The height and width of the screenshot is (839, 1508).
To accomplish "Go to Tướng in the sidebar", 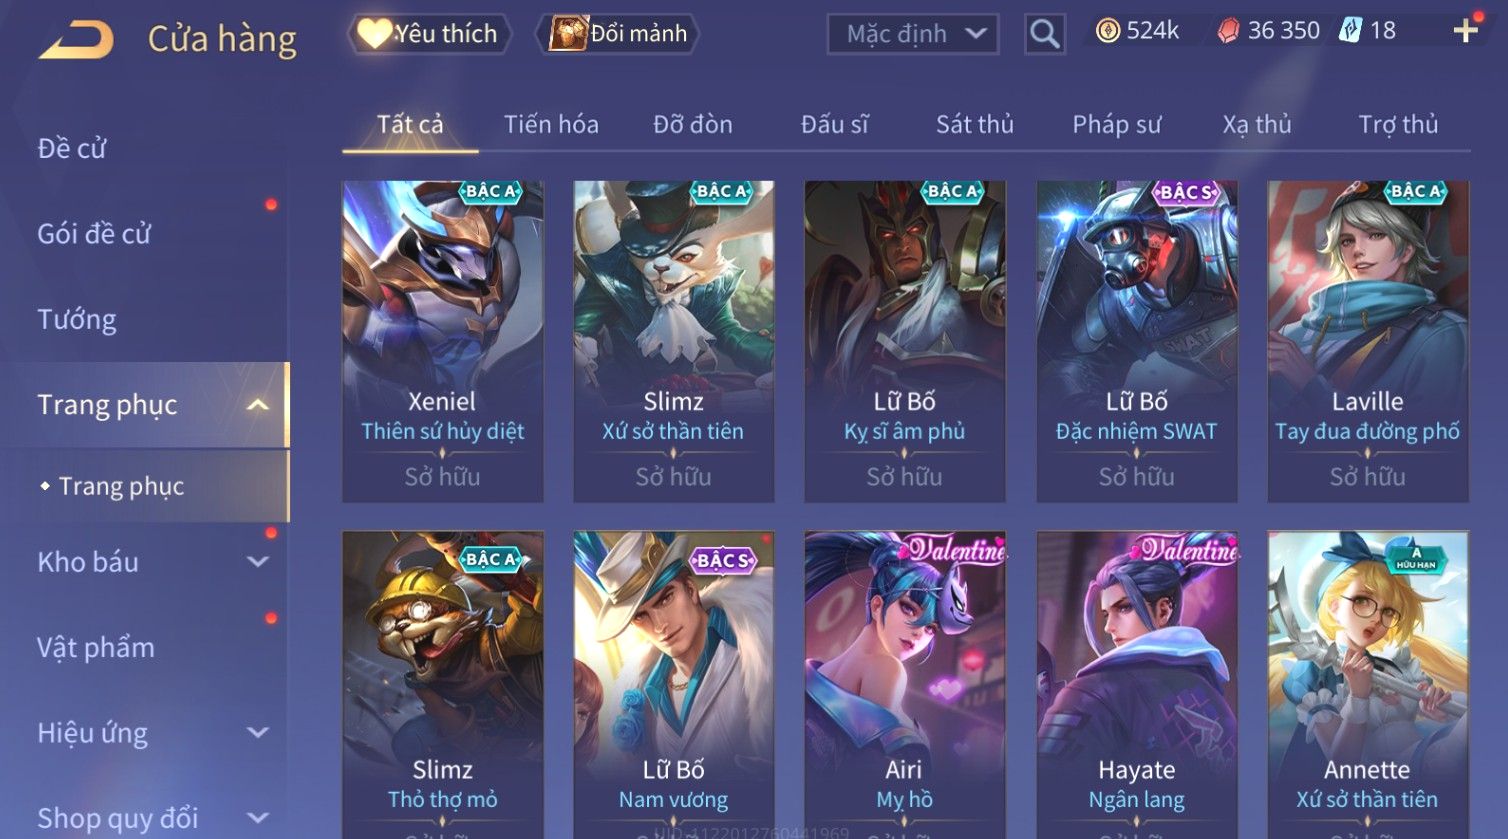I will pyautogui.click(x=77, y=319).
